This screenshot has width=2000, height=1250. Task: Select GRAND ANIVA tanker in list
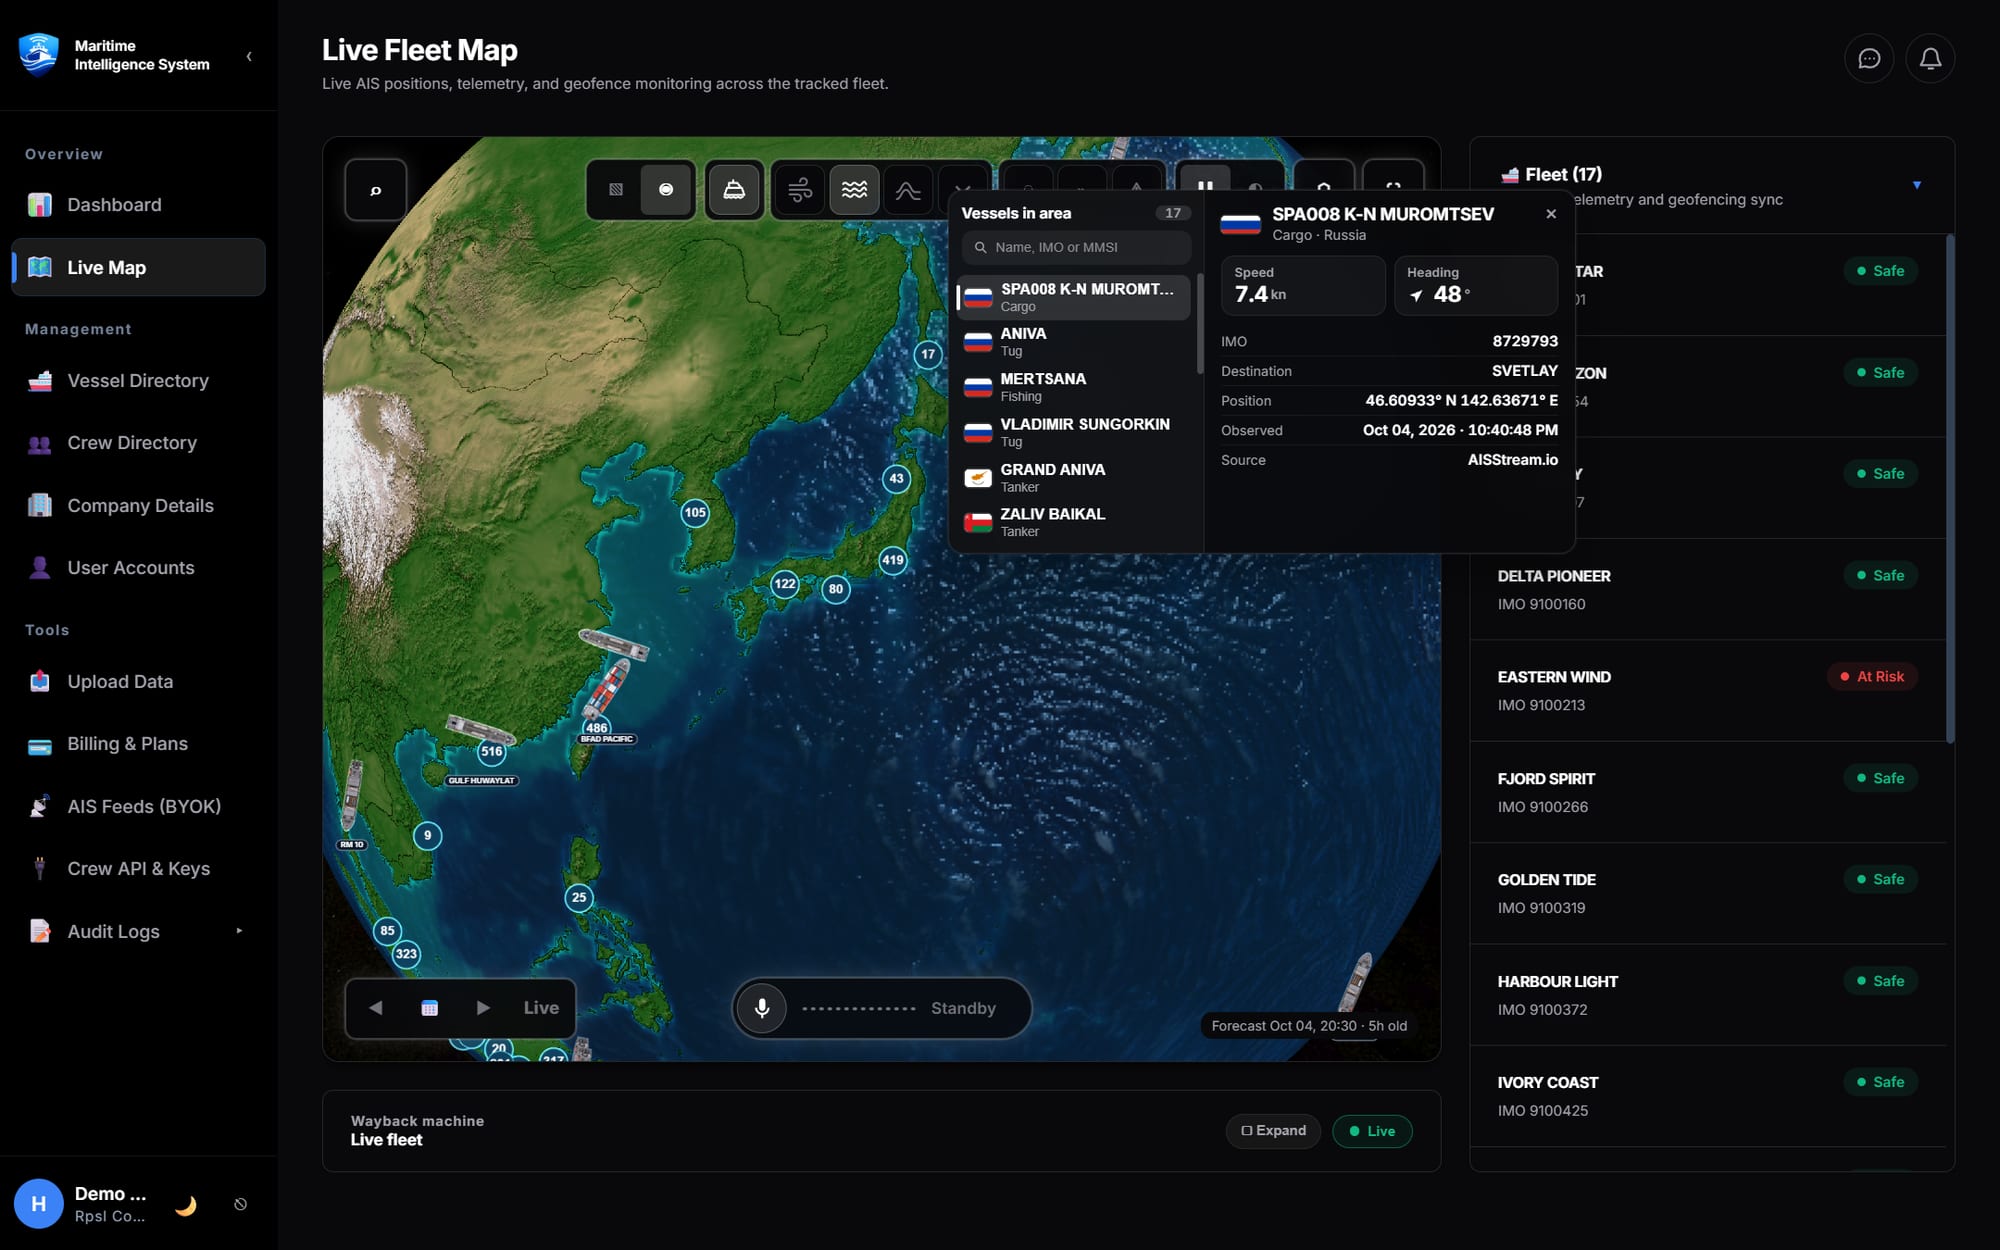[x=1075, y=478]
